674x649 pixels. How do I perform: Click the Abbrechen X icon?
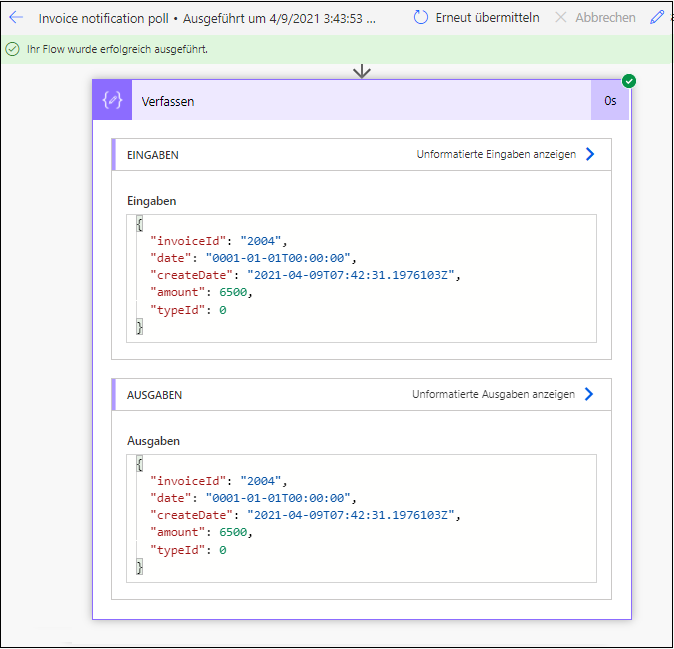coord(561,18)
